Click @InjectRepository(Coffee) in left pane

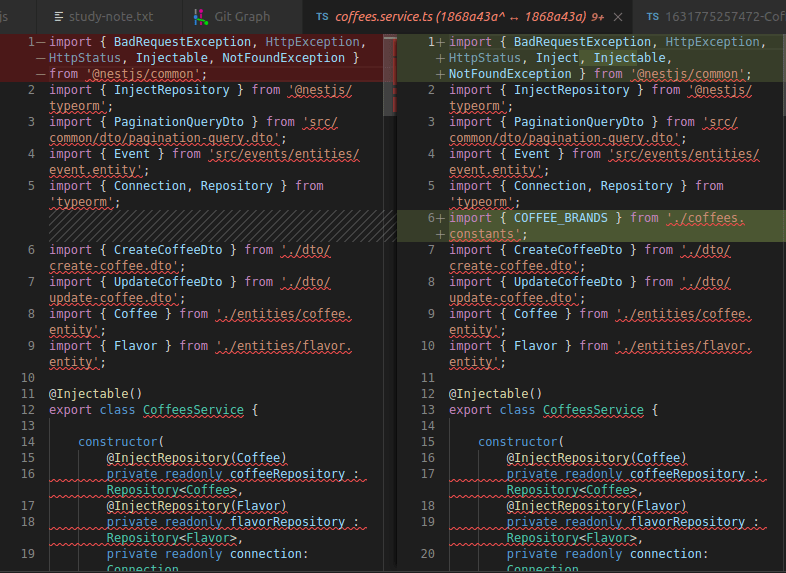196,458
